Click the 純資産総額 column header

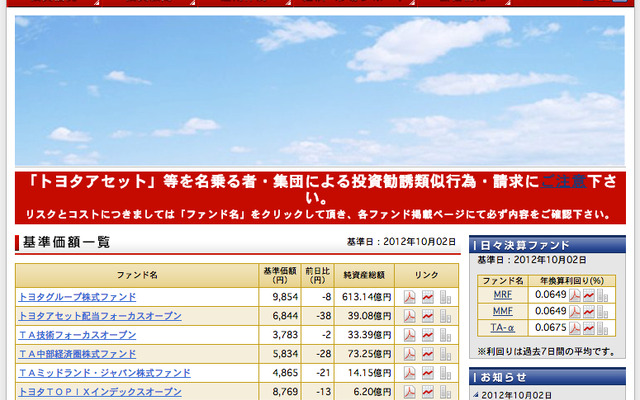pos(364,275)
